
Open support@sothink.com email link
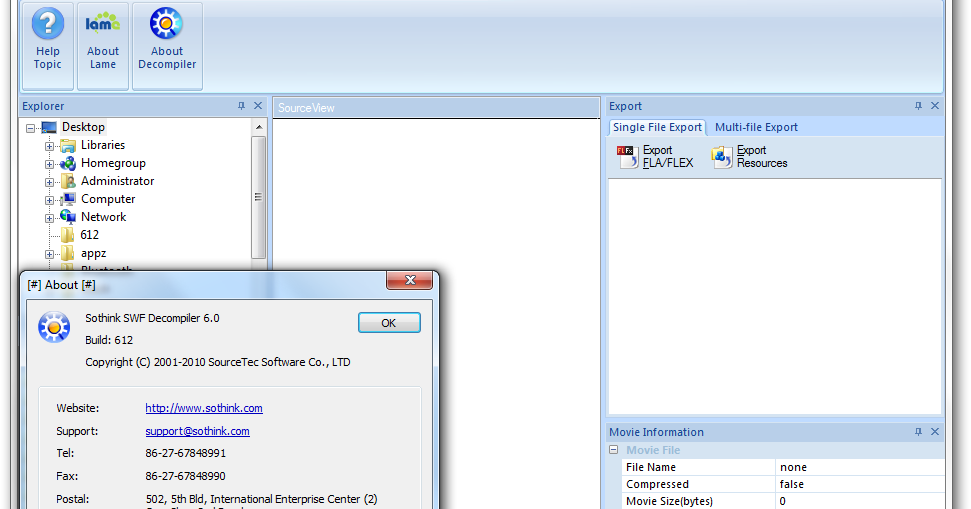coord(198,431)
